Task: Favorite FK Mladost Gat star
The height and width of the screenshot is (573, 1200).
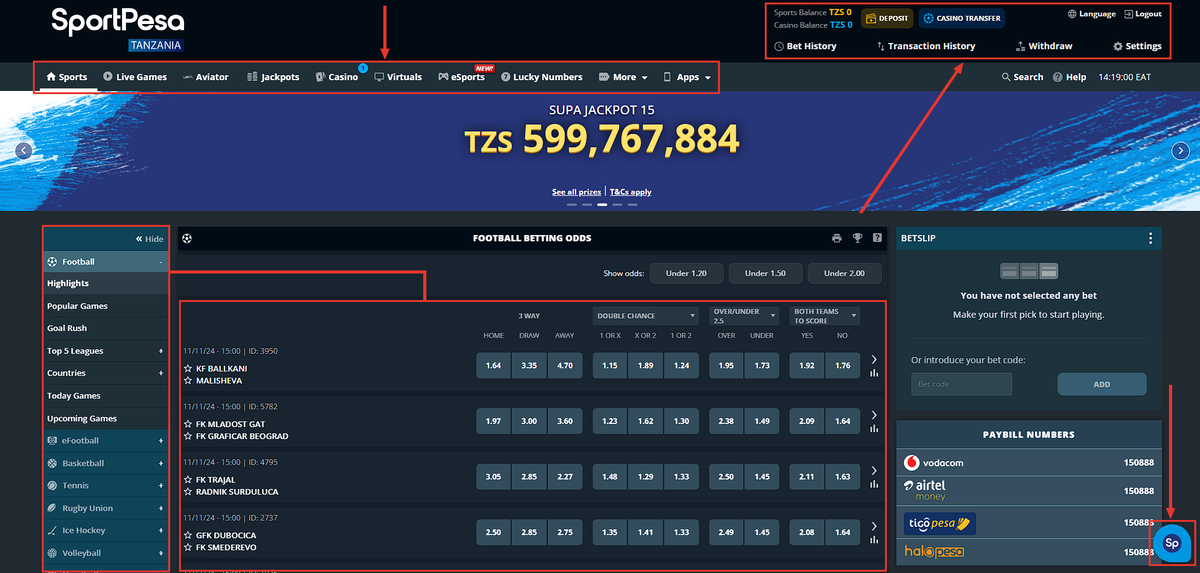Action: 188,425
